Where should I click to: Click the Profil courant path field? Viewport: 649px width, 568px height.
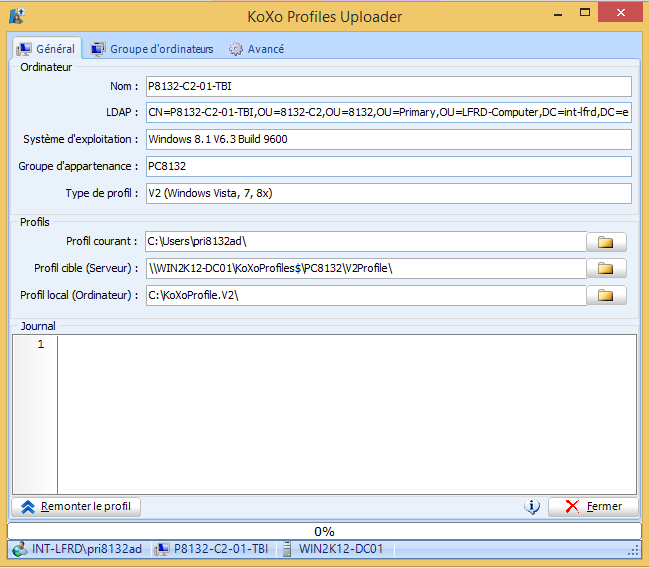366,242
